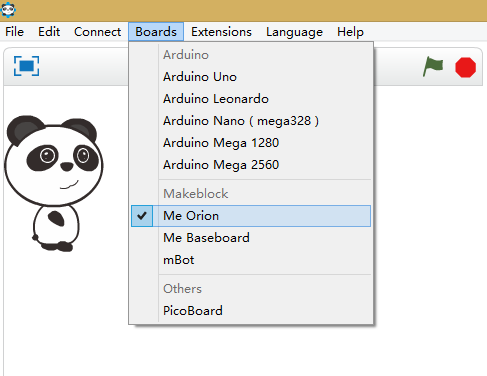Choose Arduino Uno board

[251, 77]
